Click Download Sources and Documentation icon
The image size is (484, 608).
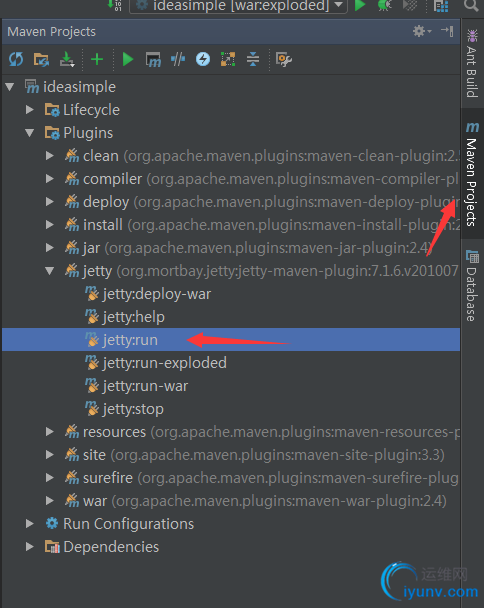click(x=67, y=59)
